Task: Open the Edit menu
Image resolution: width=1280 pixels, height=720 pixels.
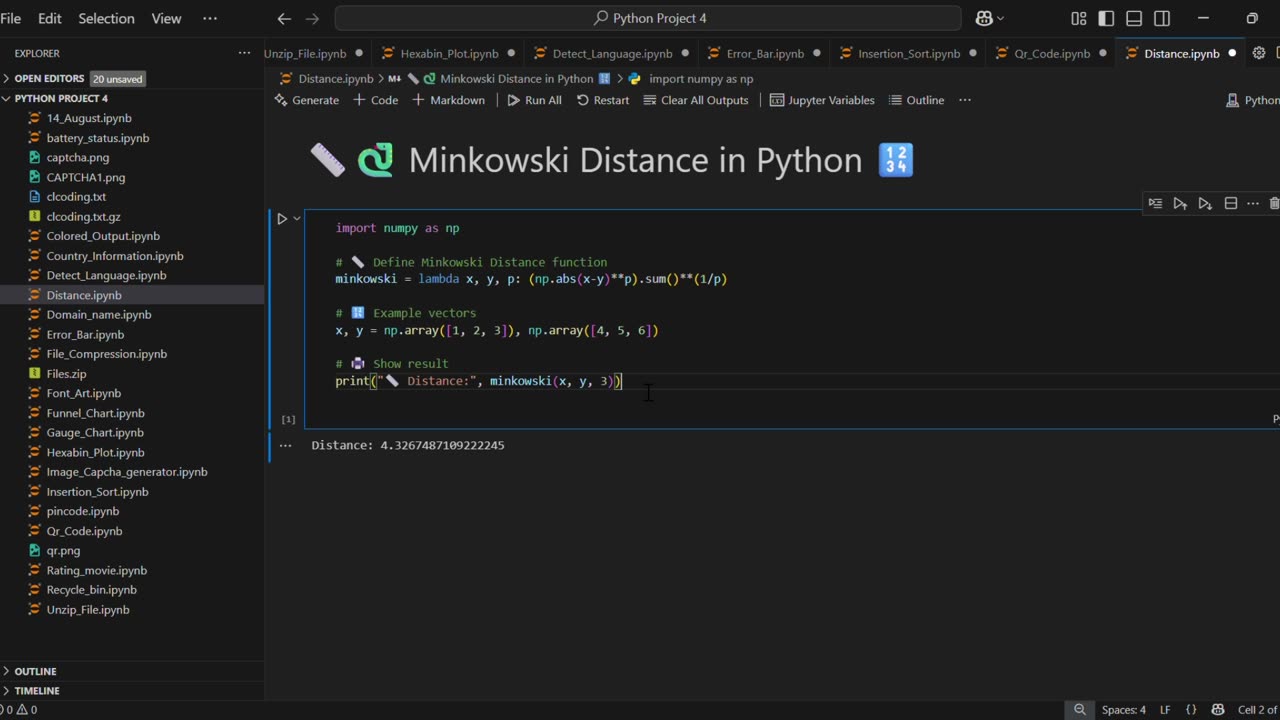Action: [49, 18]
